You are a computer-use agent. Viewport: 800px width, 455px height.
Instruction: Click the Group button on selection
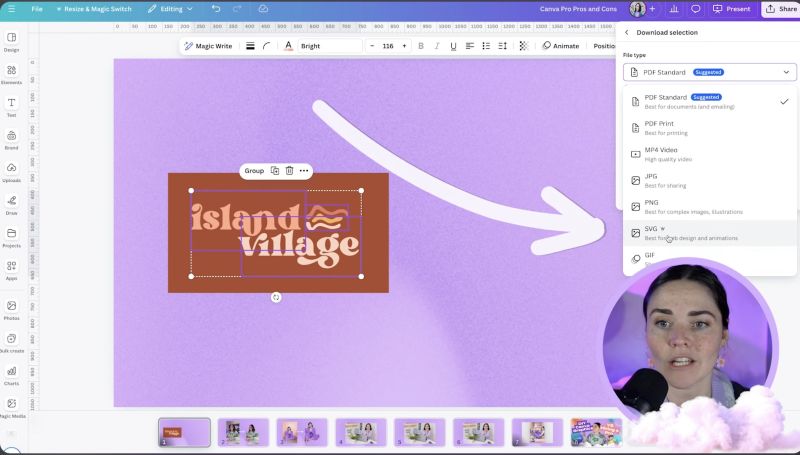click(x=254, y=170)
